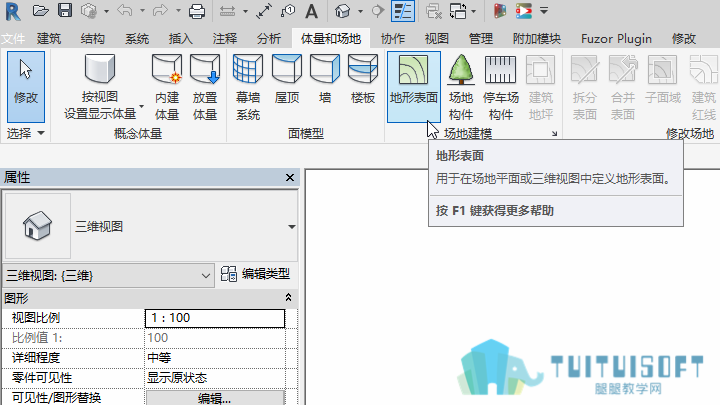
Task: Click the Fuzor play launcher icon
Action: [x=523, y=11]
